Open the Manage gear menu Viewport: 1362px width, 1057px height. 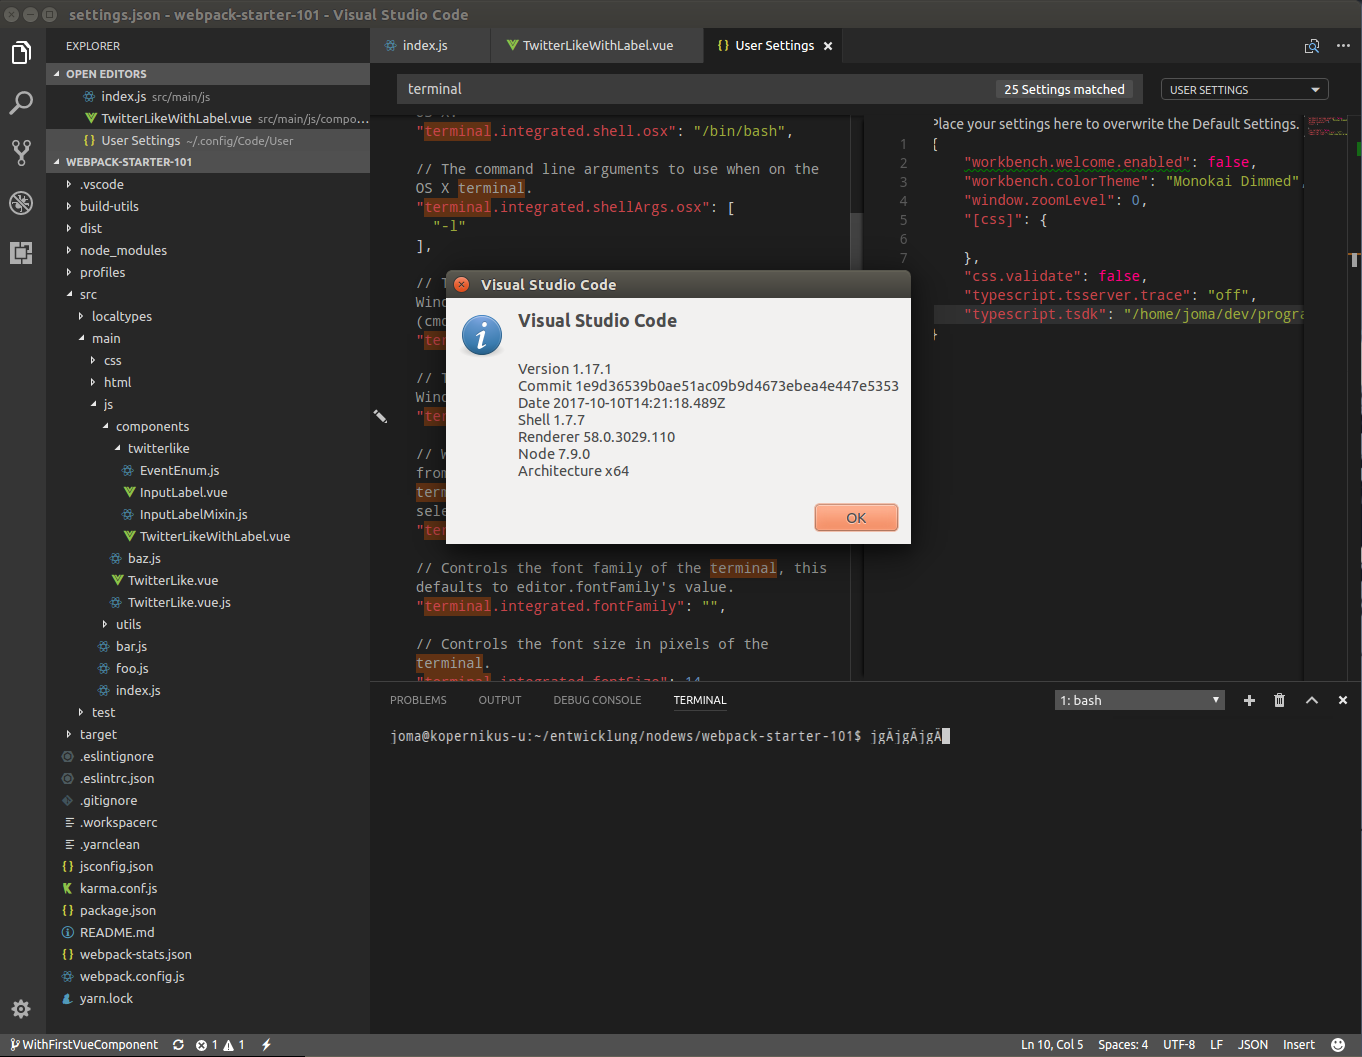click(21, 1009)
